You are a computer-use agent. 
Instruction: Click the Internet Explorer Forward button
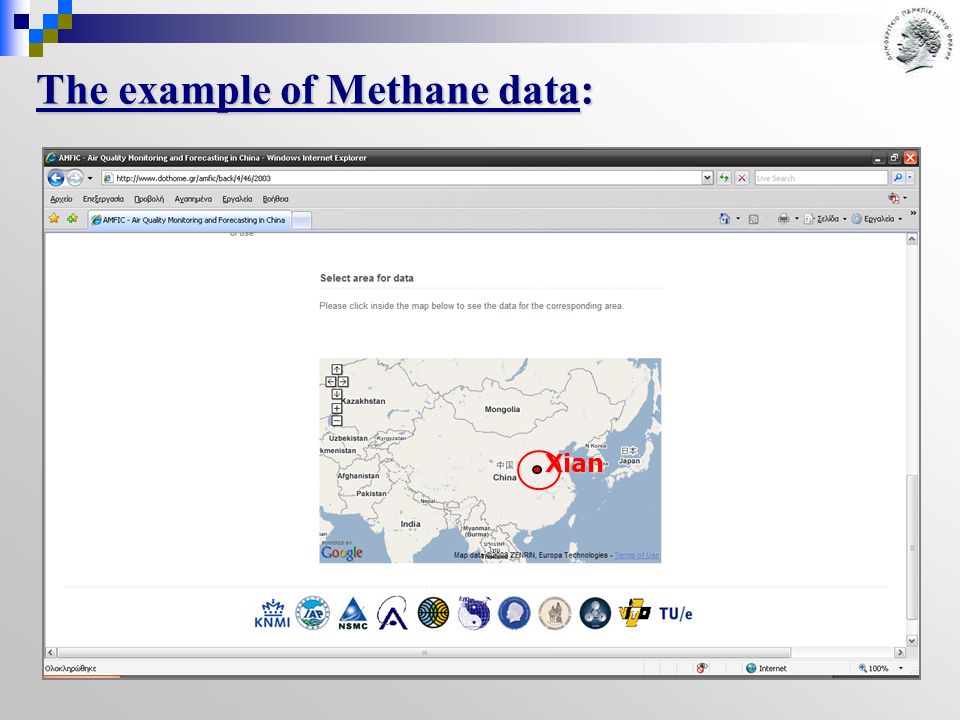point(75,178)
